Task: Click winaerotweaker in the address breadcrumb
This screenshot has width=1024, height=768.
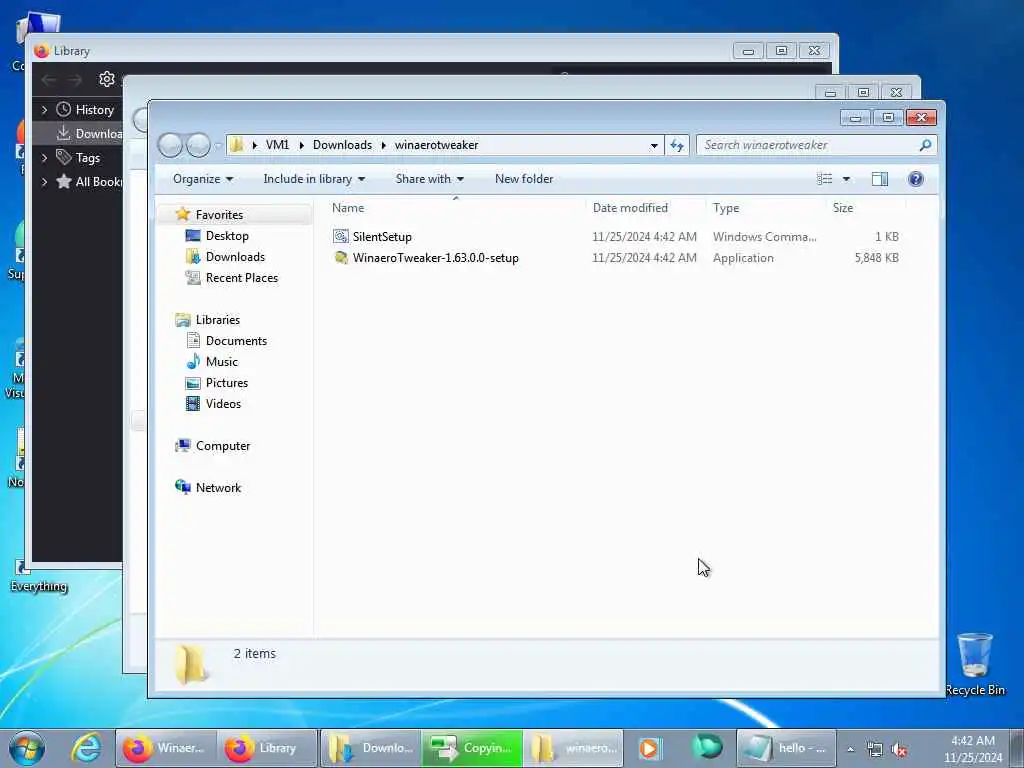Action: (436, 145)
